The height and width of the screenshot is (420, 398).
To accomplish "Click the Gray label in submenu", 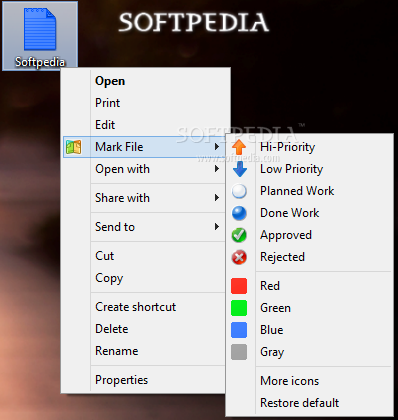I will coord(272,352).
